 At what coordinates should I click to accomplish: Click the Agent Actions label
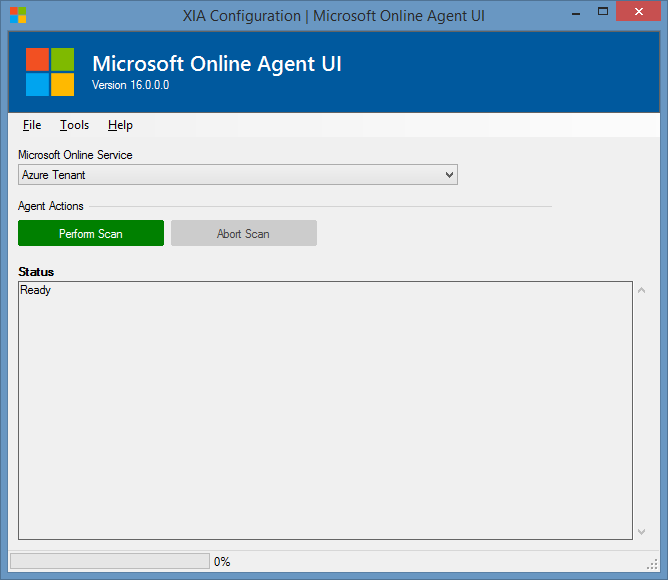[x=51, y=206]
